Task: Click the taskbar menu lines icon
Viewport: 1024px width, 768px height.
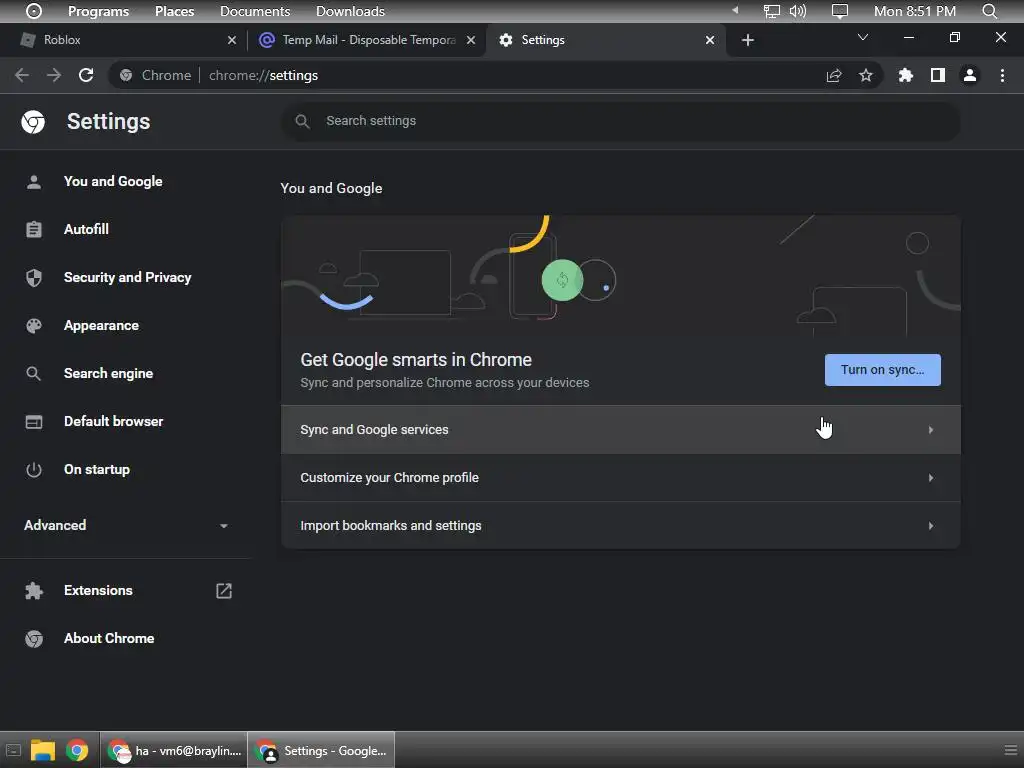Action: pos(1010,750)
